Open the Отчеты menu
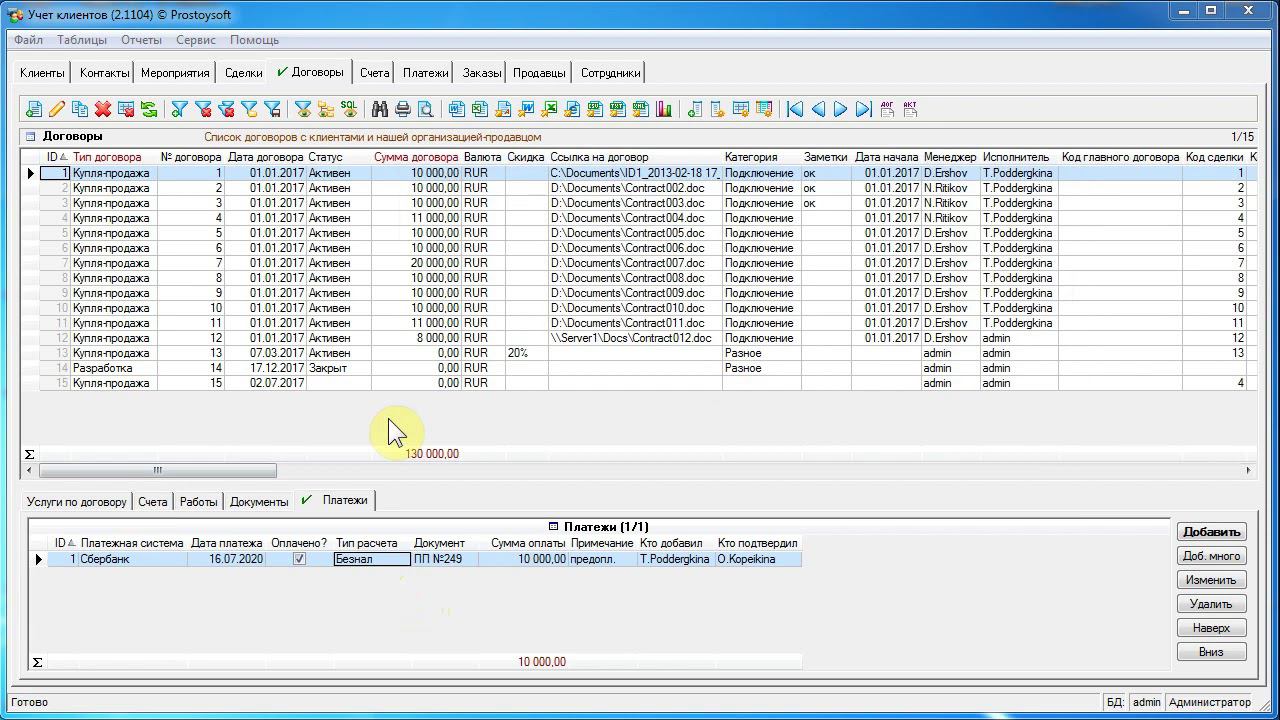This screenshot has height=720, width=1280. (141, 40)
